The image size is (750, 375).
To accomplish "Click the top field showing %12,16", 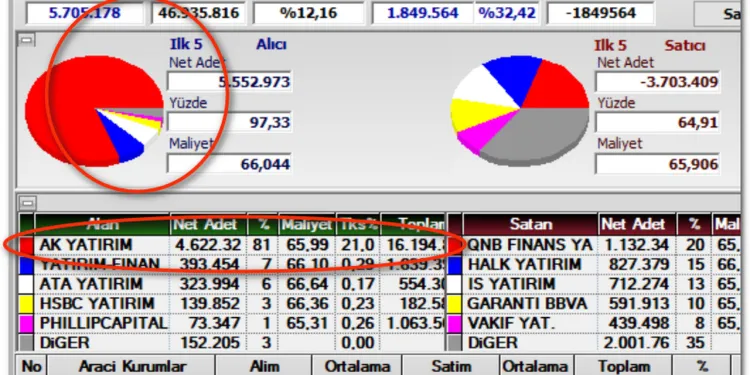I will [x=309, y=13].
